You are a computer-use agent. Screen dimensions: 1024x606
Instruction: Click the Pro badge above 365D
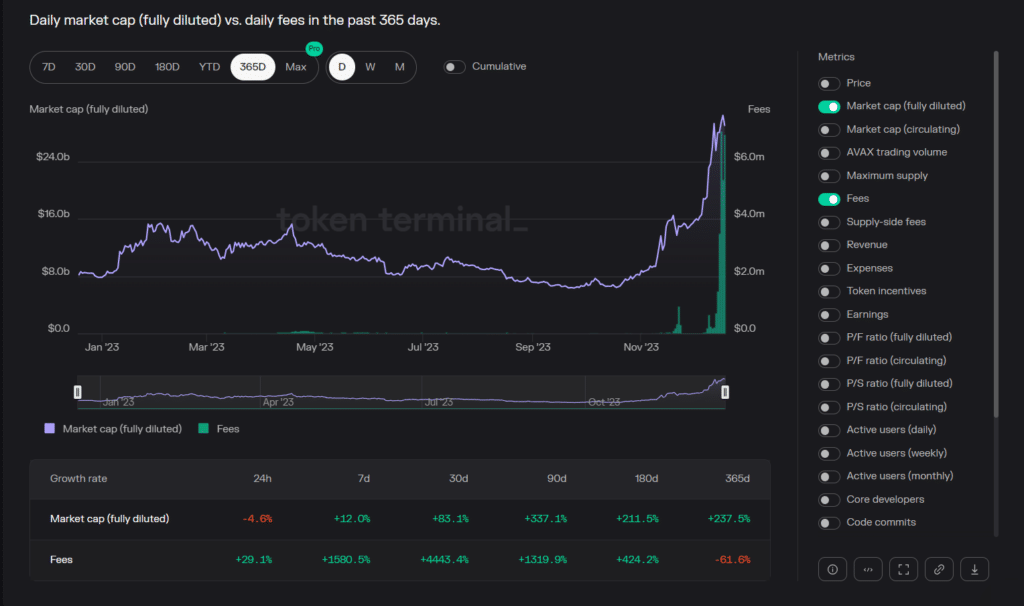coord(313,48)
